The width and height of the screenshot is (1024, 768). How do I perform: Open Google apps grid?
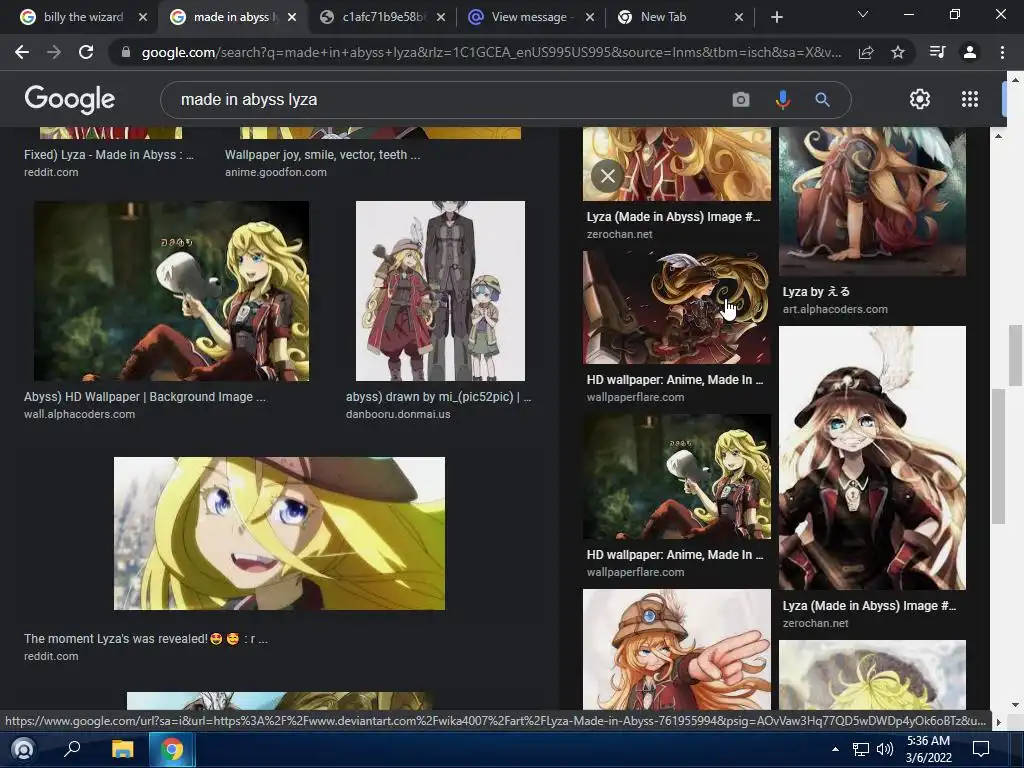[970, 99]
